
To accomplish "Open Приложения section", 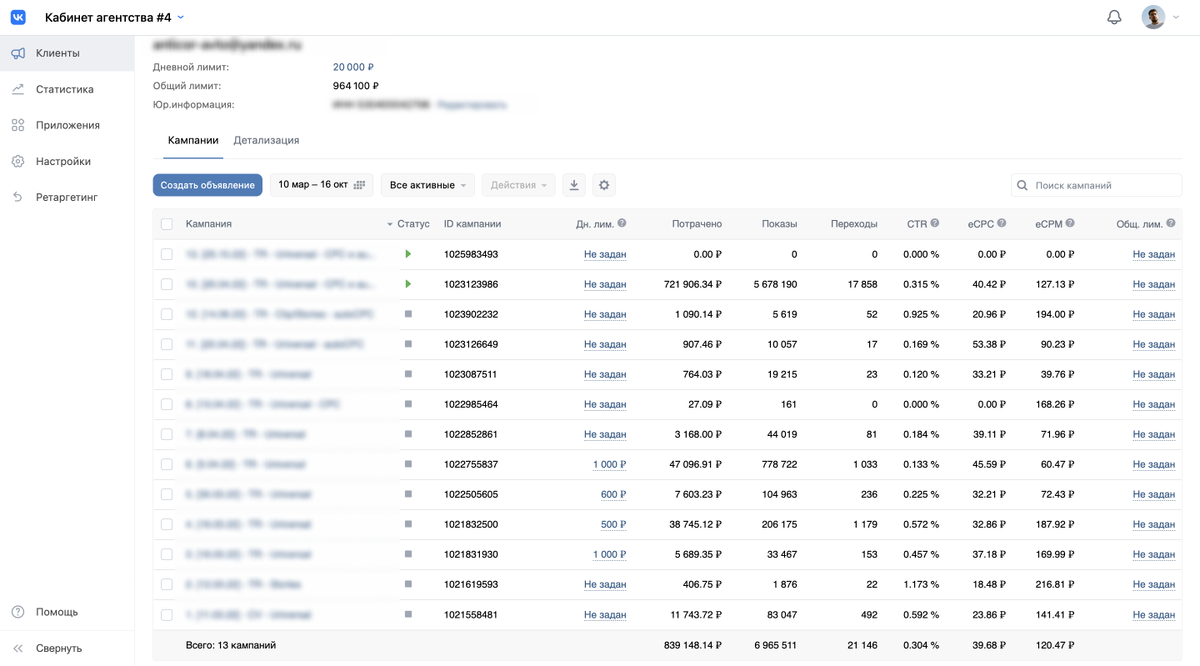I will pos(67,125).
